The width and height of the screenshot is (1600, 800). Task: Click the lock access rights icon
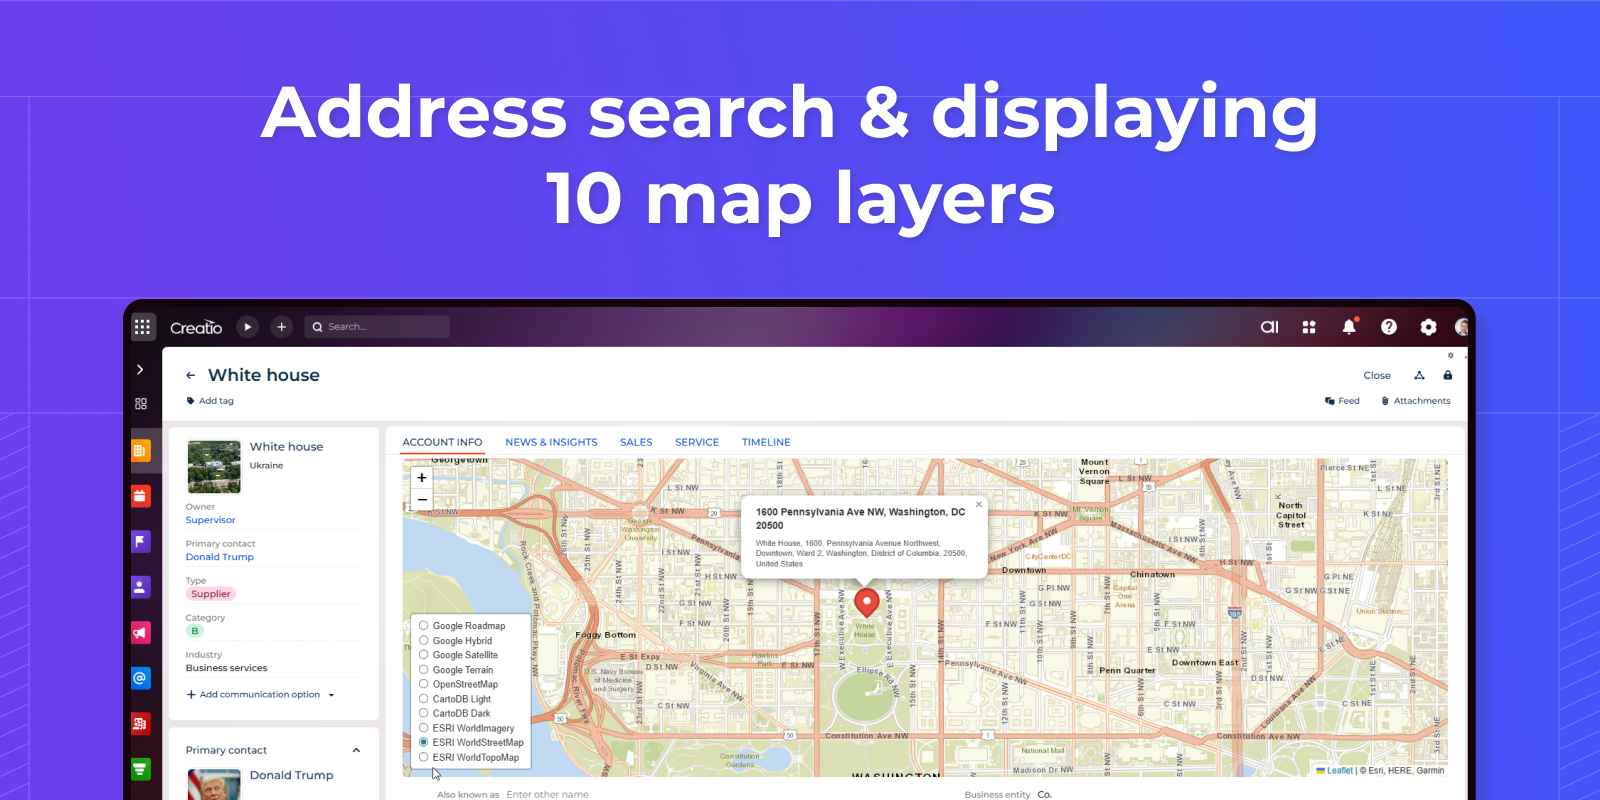point(1447,375)
